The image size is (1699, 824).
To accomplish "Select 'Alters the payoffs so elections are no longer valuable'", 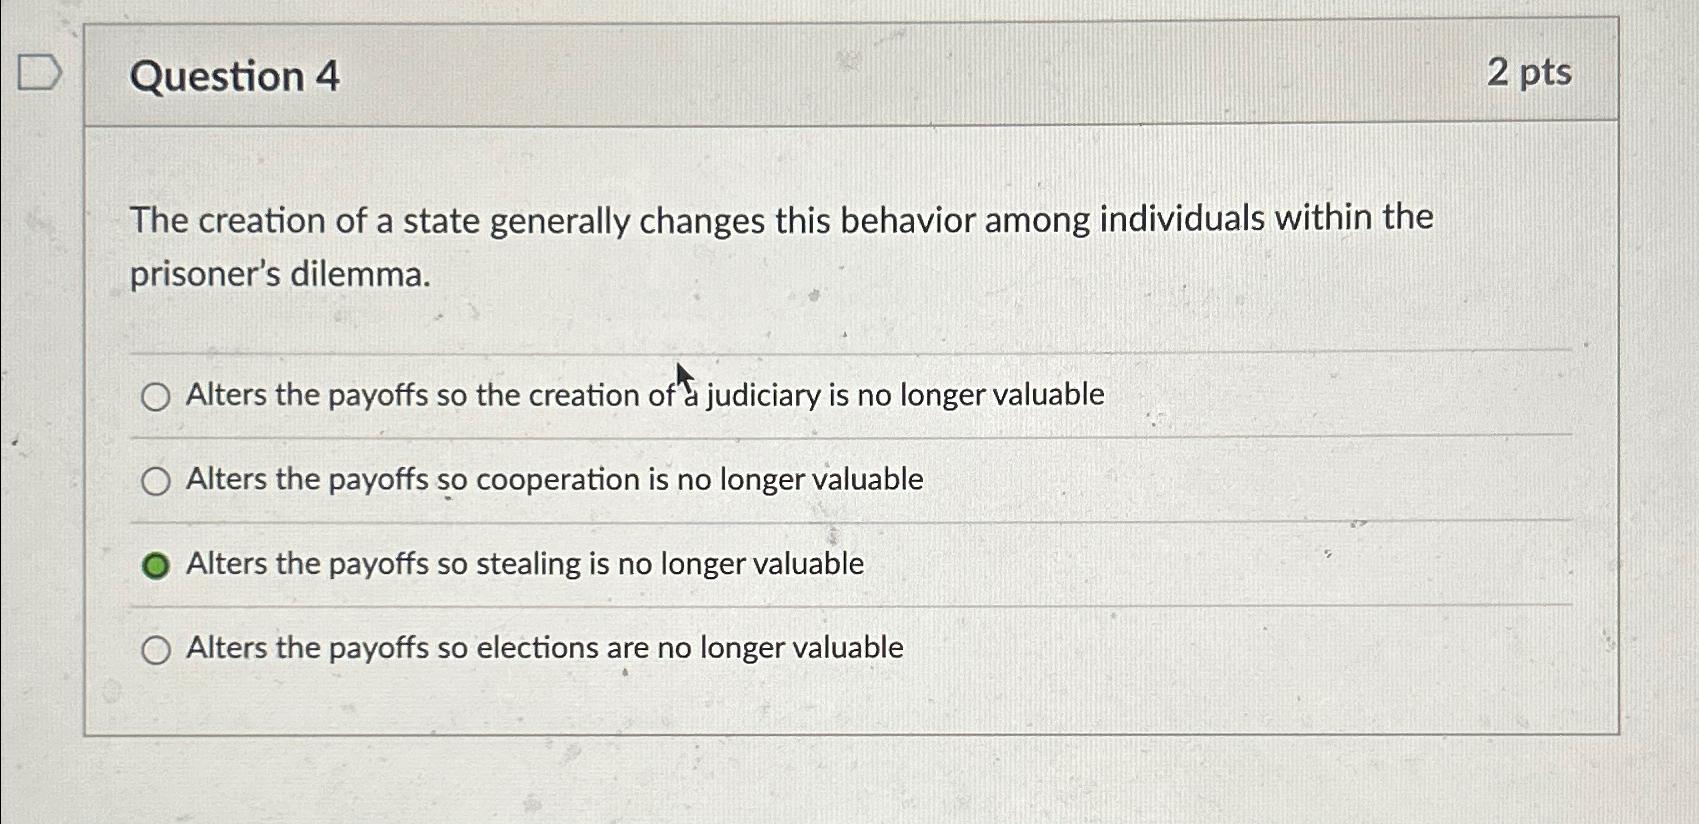I will [x=155, y=650].
